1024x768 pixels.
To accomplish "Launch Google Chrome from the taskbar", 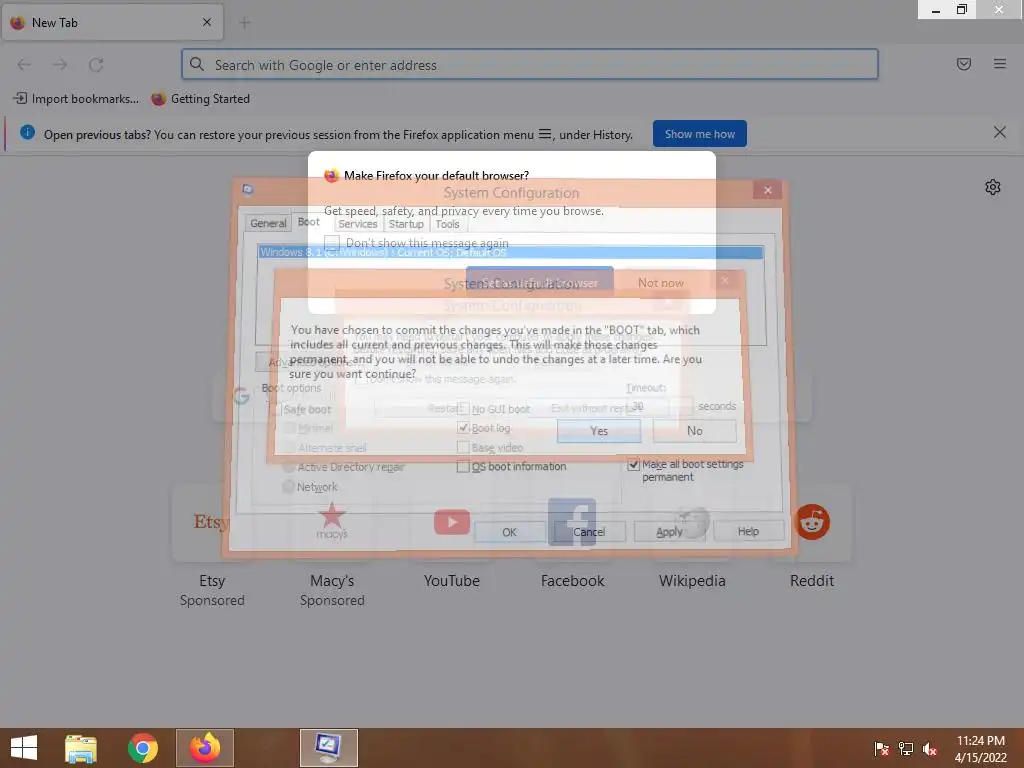I will click(x=143, y=748).
